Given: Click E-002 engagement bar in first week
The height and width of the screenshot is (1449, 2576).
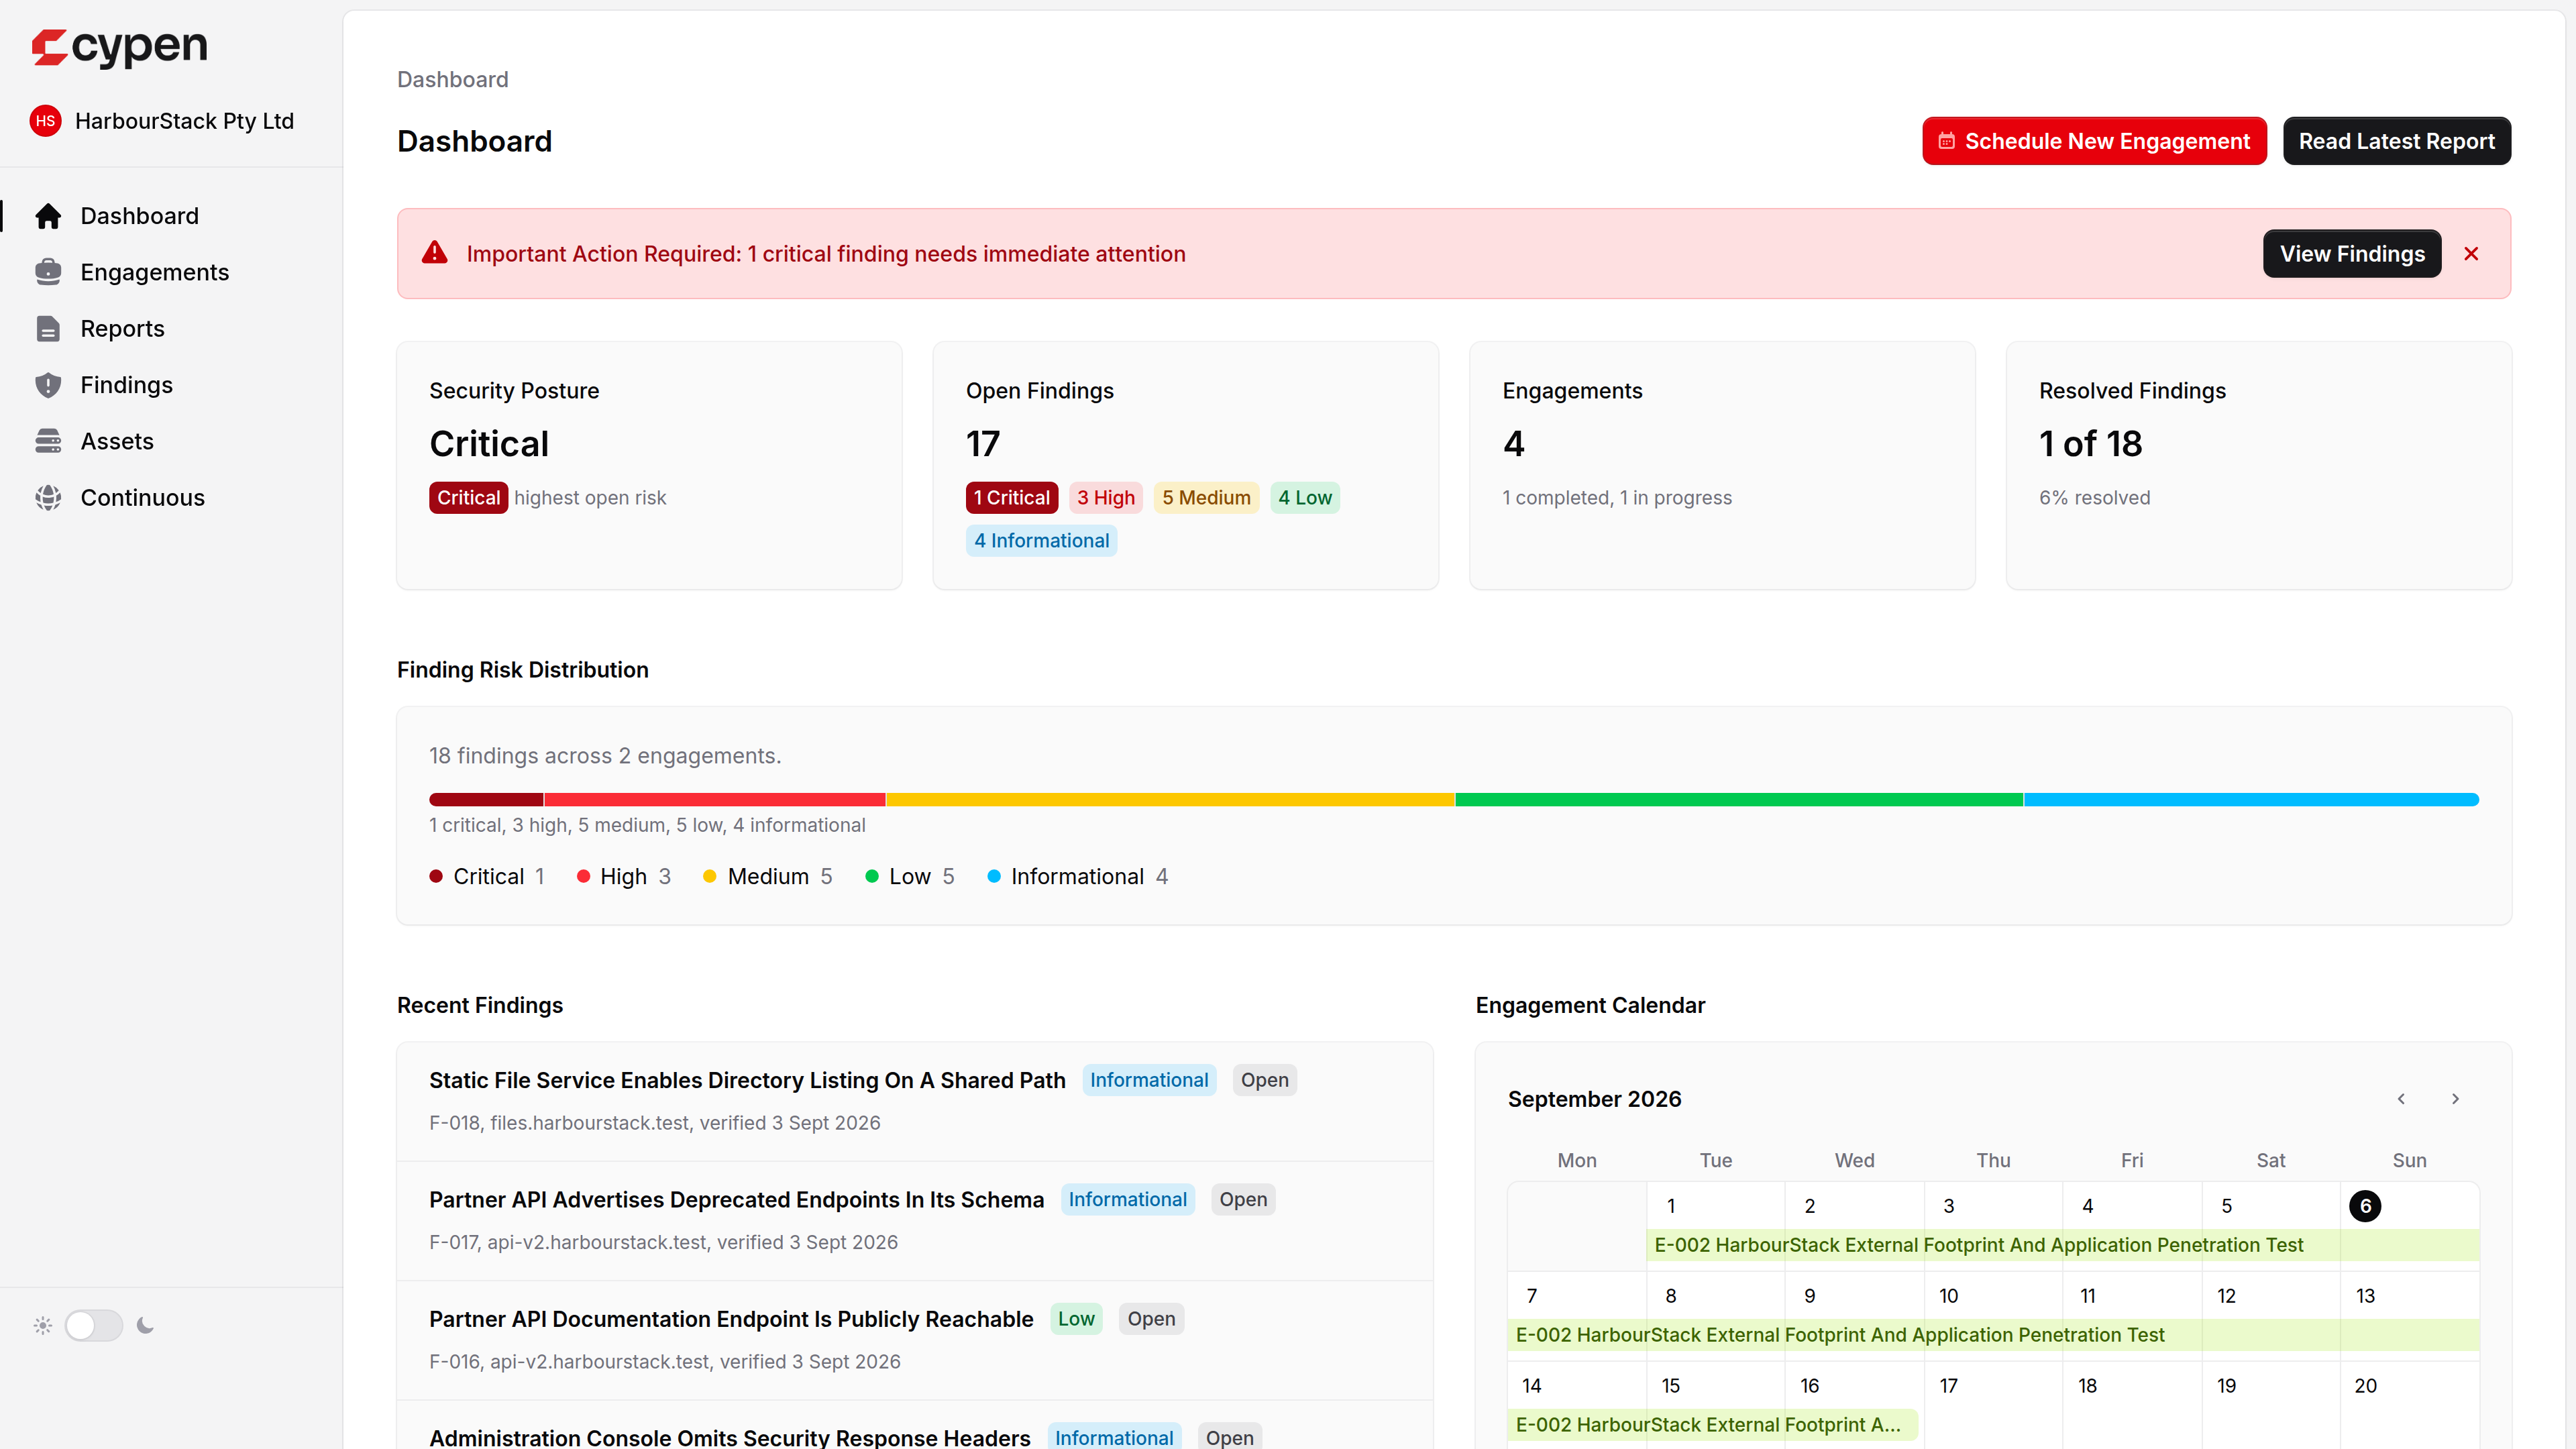Looking at the screenshot, I should pos(2063,1245).
